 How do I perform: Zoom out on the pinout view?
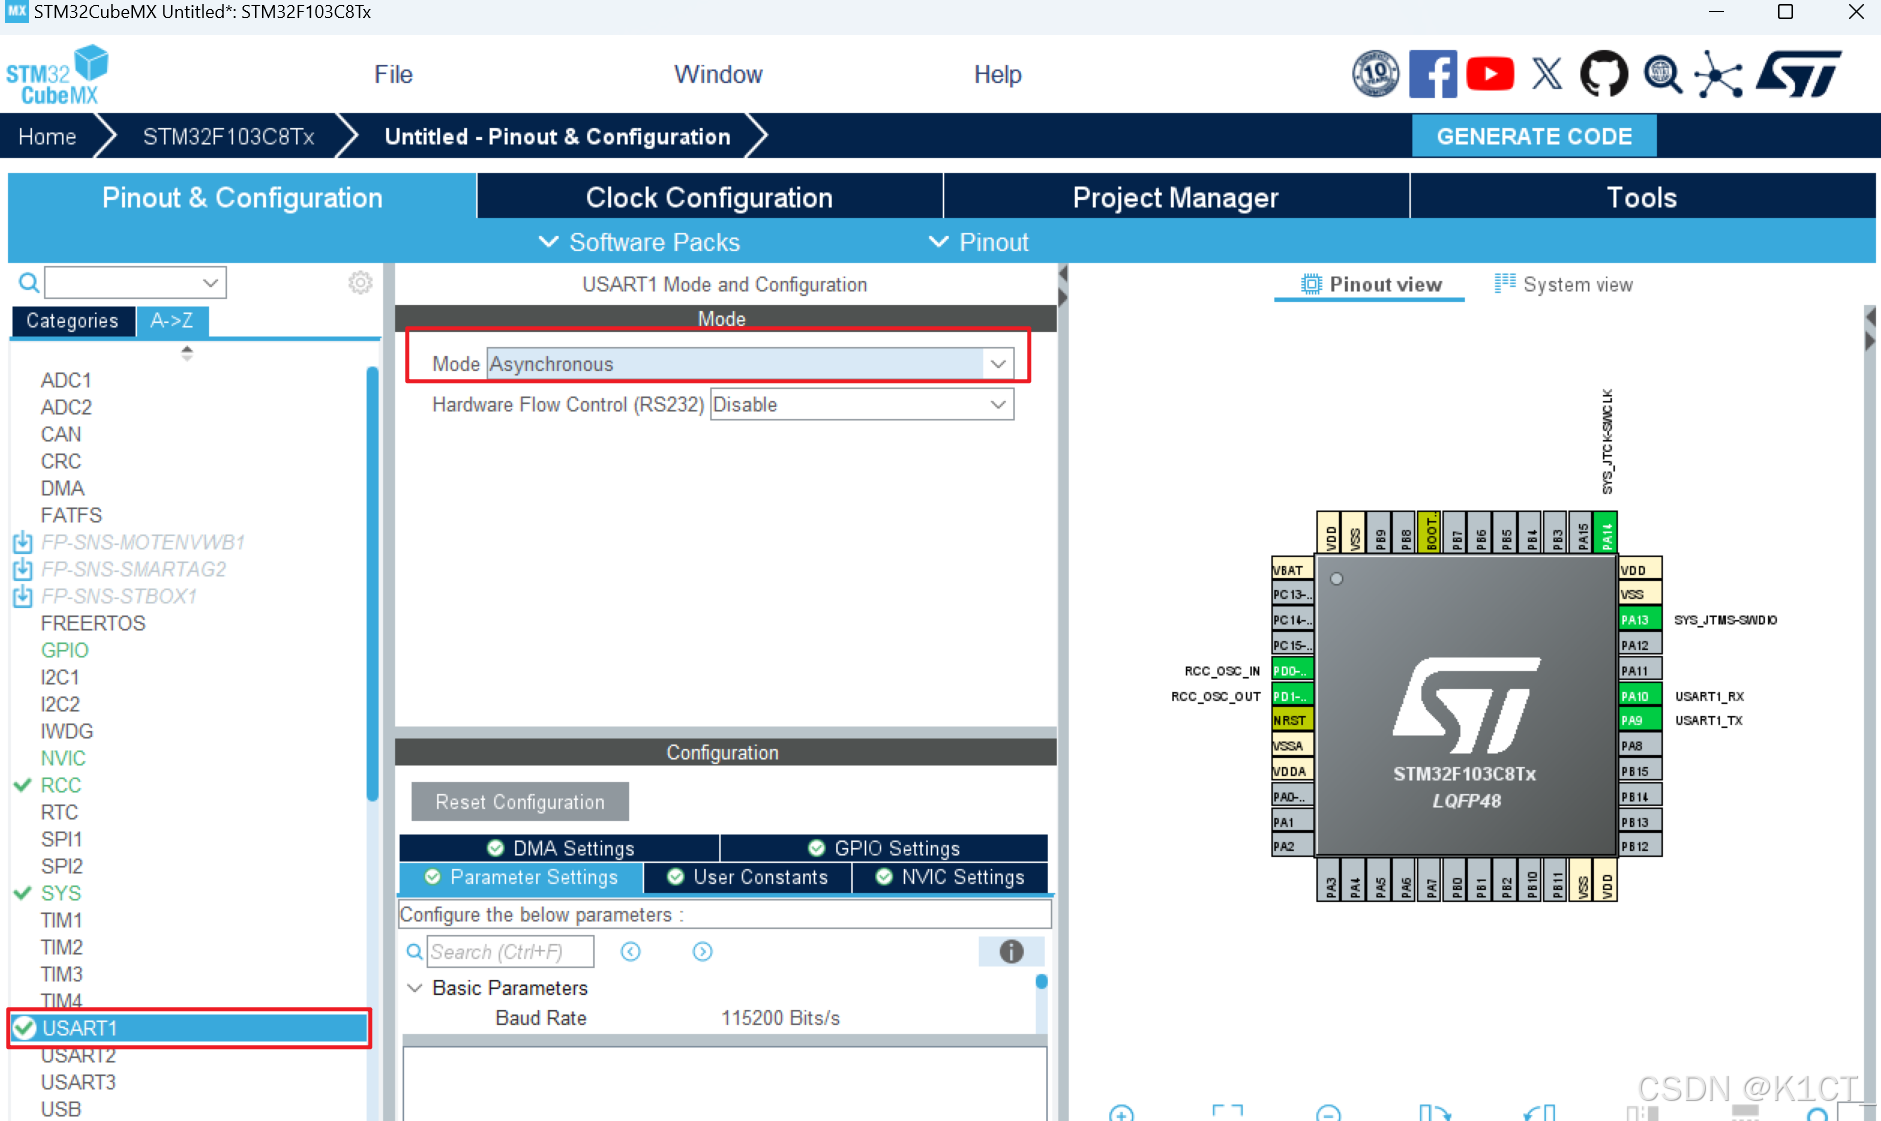[1327, 1114]
